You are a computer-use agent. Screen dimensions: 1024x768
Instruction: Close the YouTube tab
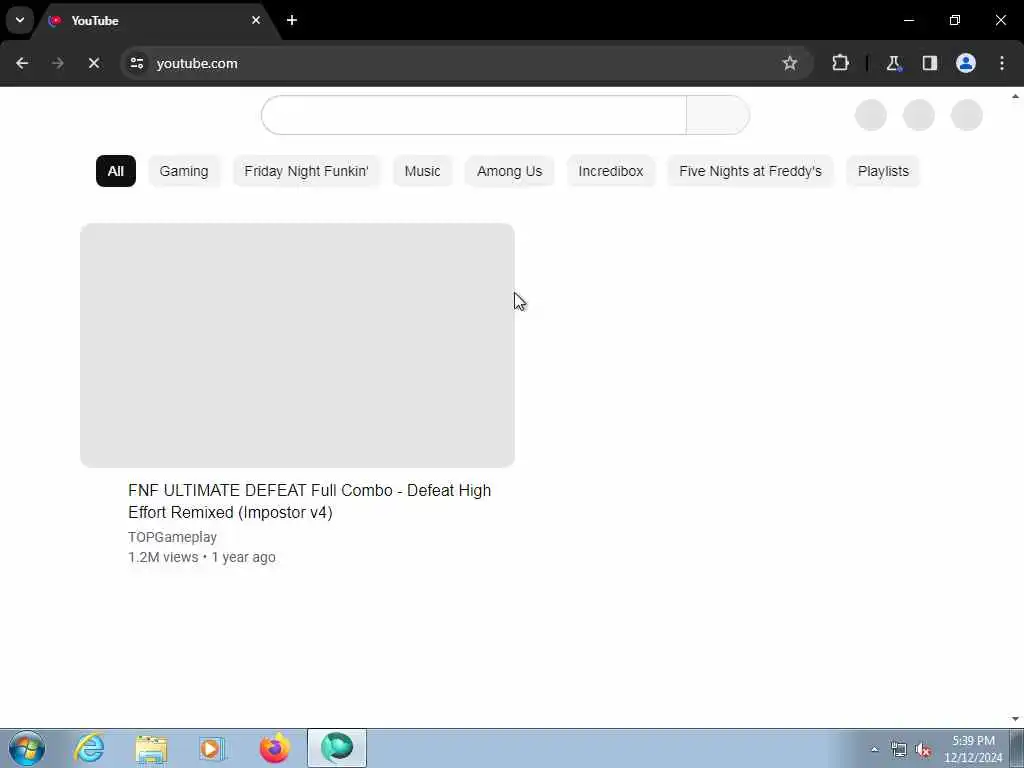point(256,20)
